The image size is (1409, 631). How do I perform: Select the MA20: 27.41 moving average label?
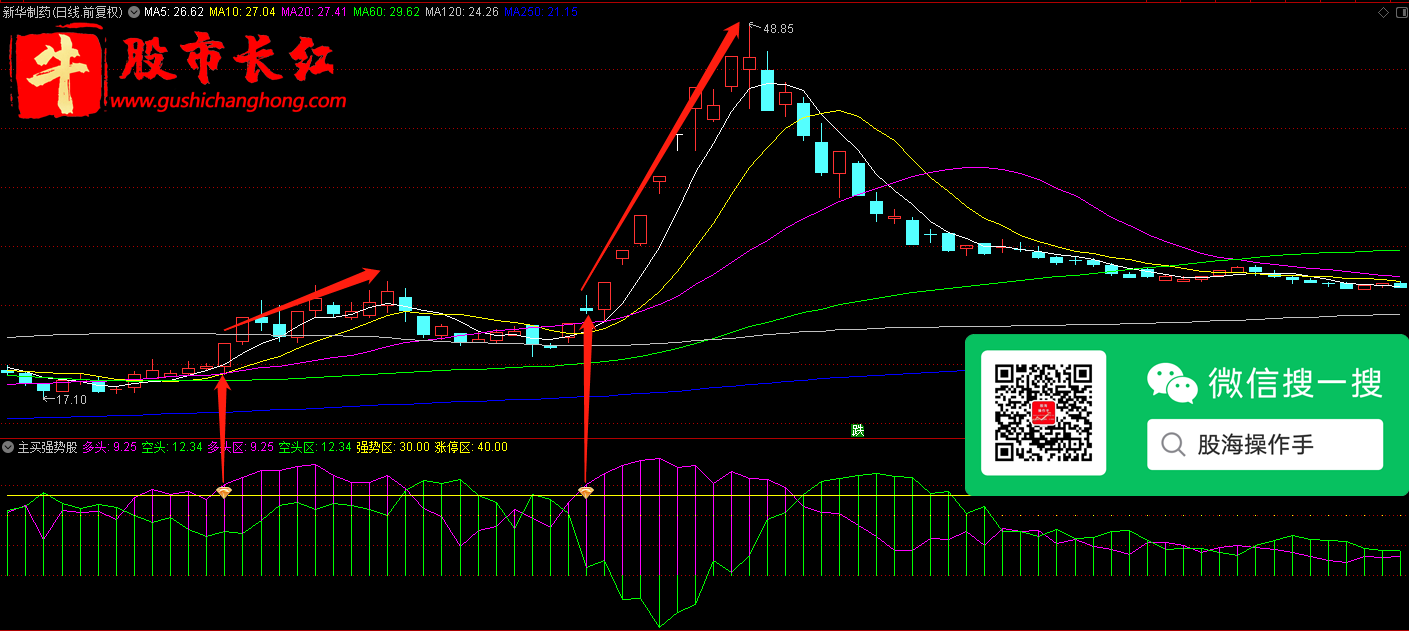point(315,13)
